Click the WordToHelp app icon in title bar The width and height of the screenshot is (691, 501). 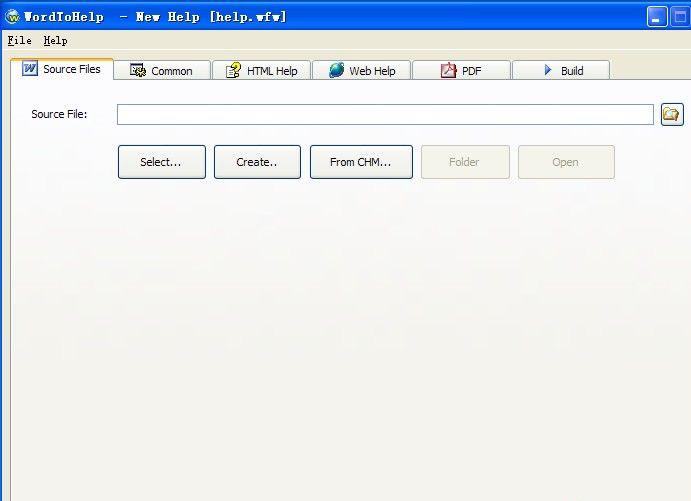coord(12,16)
